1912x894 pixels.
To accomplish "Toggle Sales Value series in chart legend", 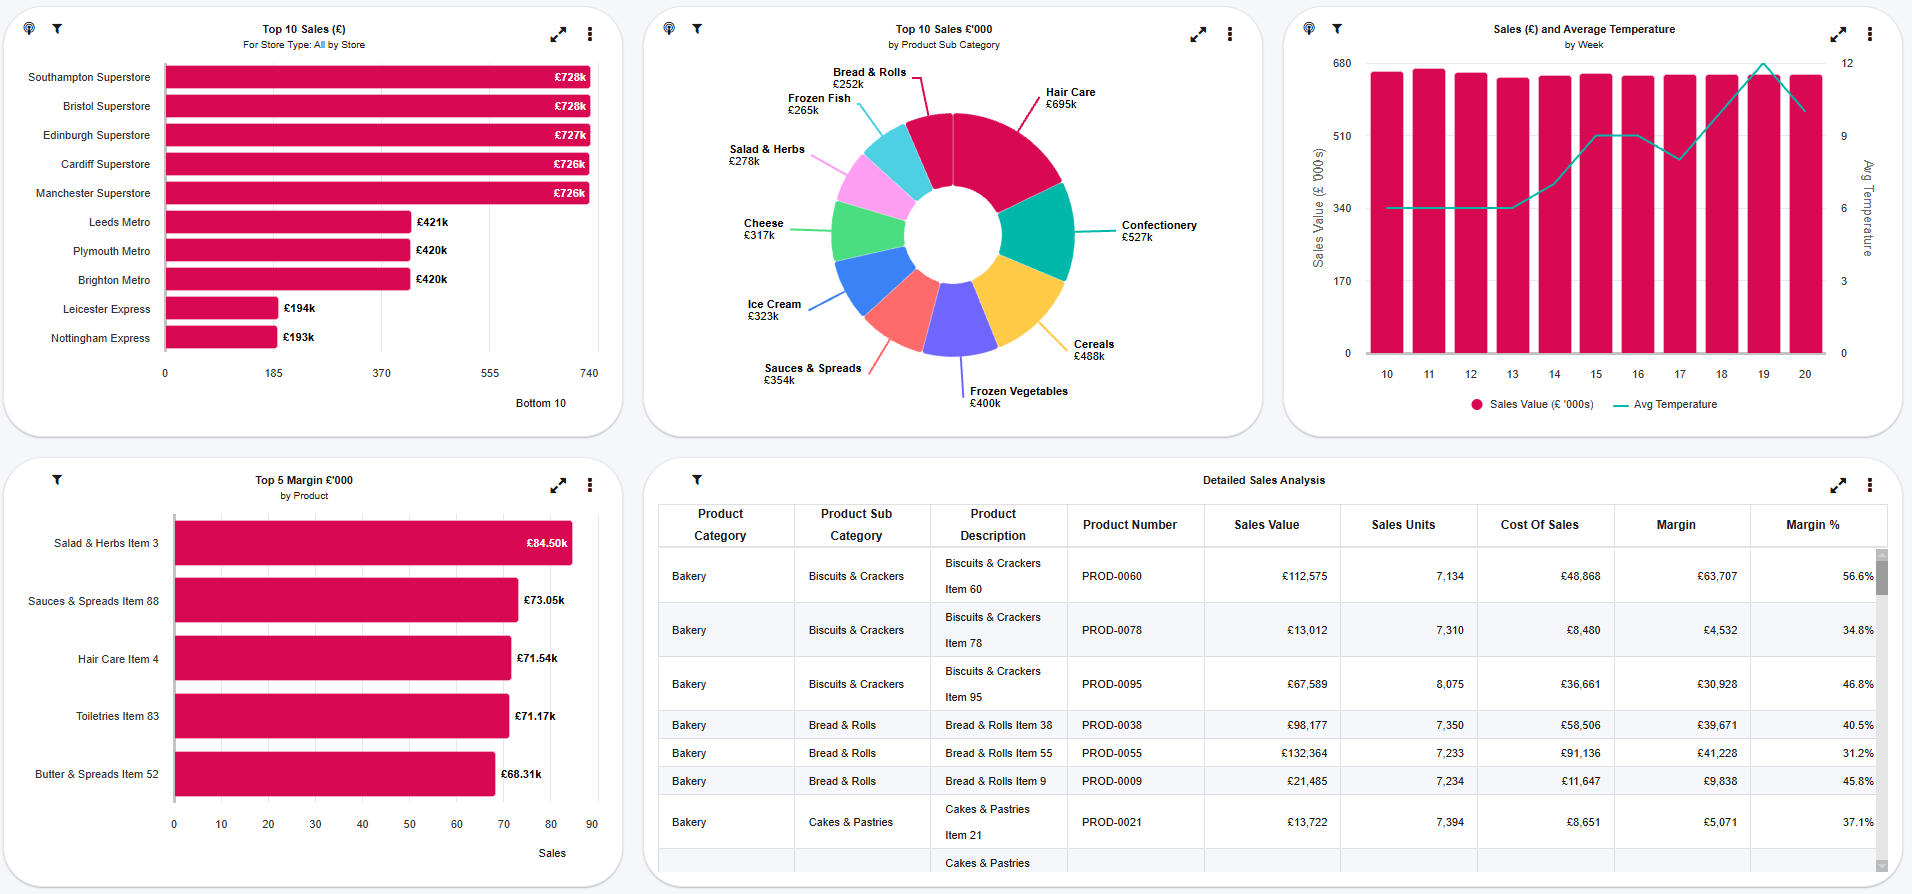I will pyautogui.click(x=1532, y=405).
